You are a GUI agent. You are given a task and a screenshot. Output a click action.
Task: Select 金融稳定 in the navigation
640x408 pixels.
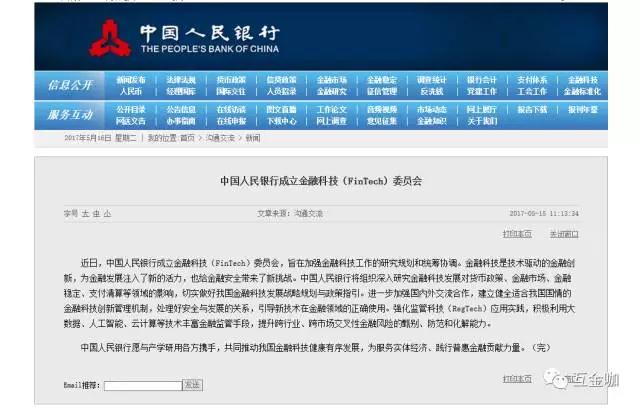click(x=382, y=80)
